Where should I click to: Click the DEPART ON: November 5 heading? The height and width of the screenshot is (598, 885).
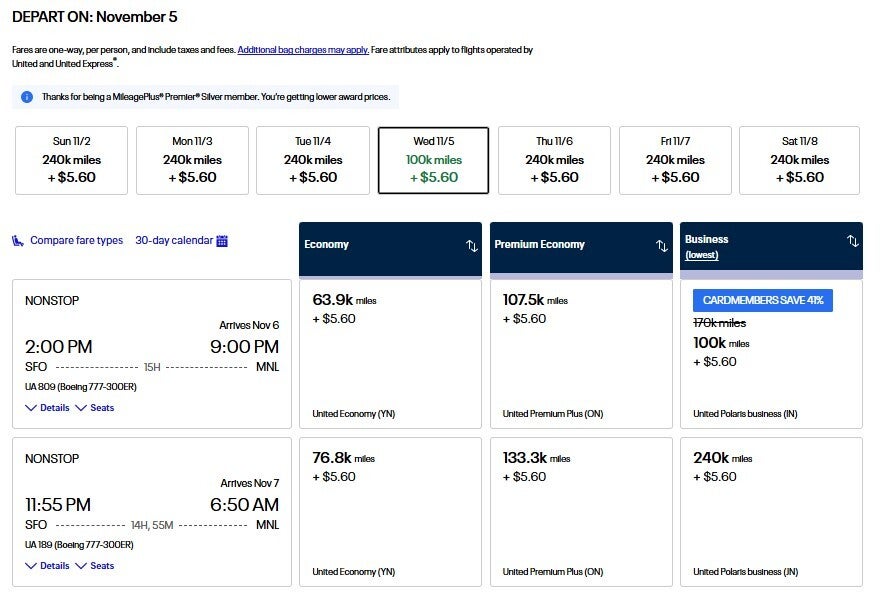point(95,17)
